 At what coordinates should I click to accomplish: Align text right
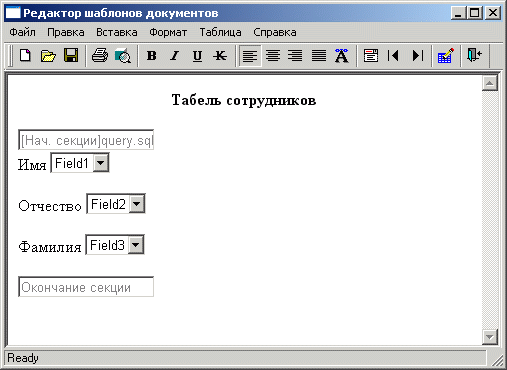click(x=296, y=56)
